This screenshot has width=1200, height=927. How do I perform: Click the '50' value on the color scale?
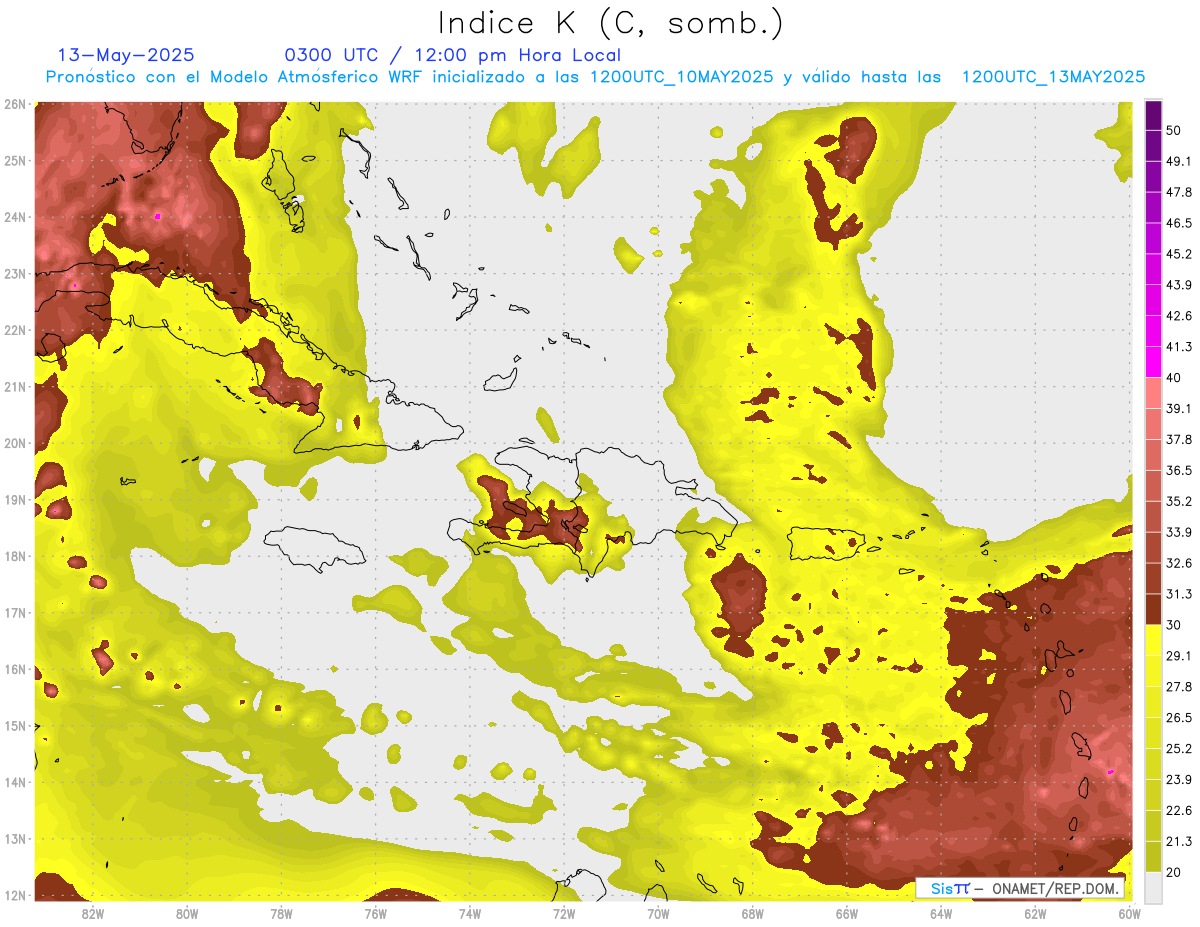(1174, 131)
